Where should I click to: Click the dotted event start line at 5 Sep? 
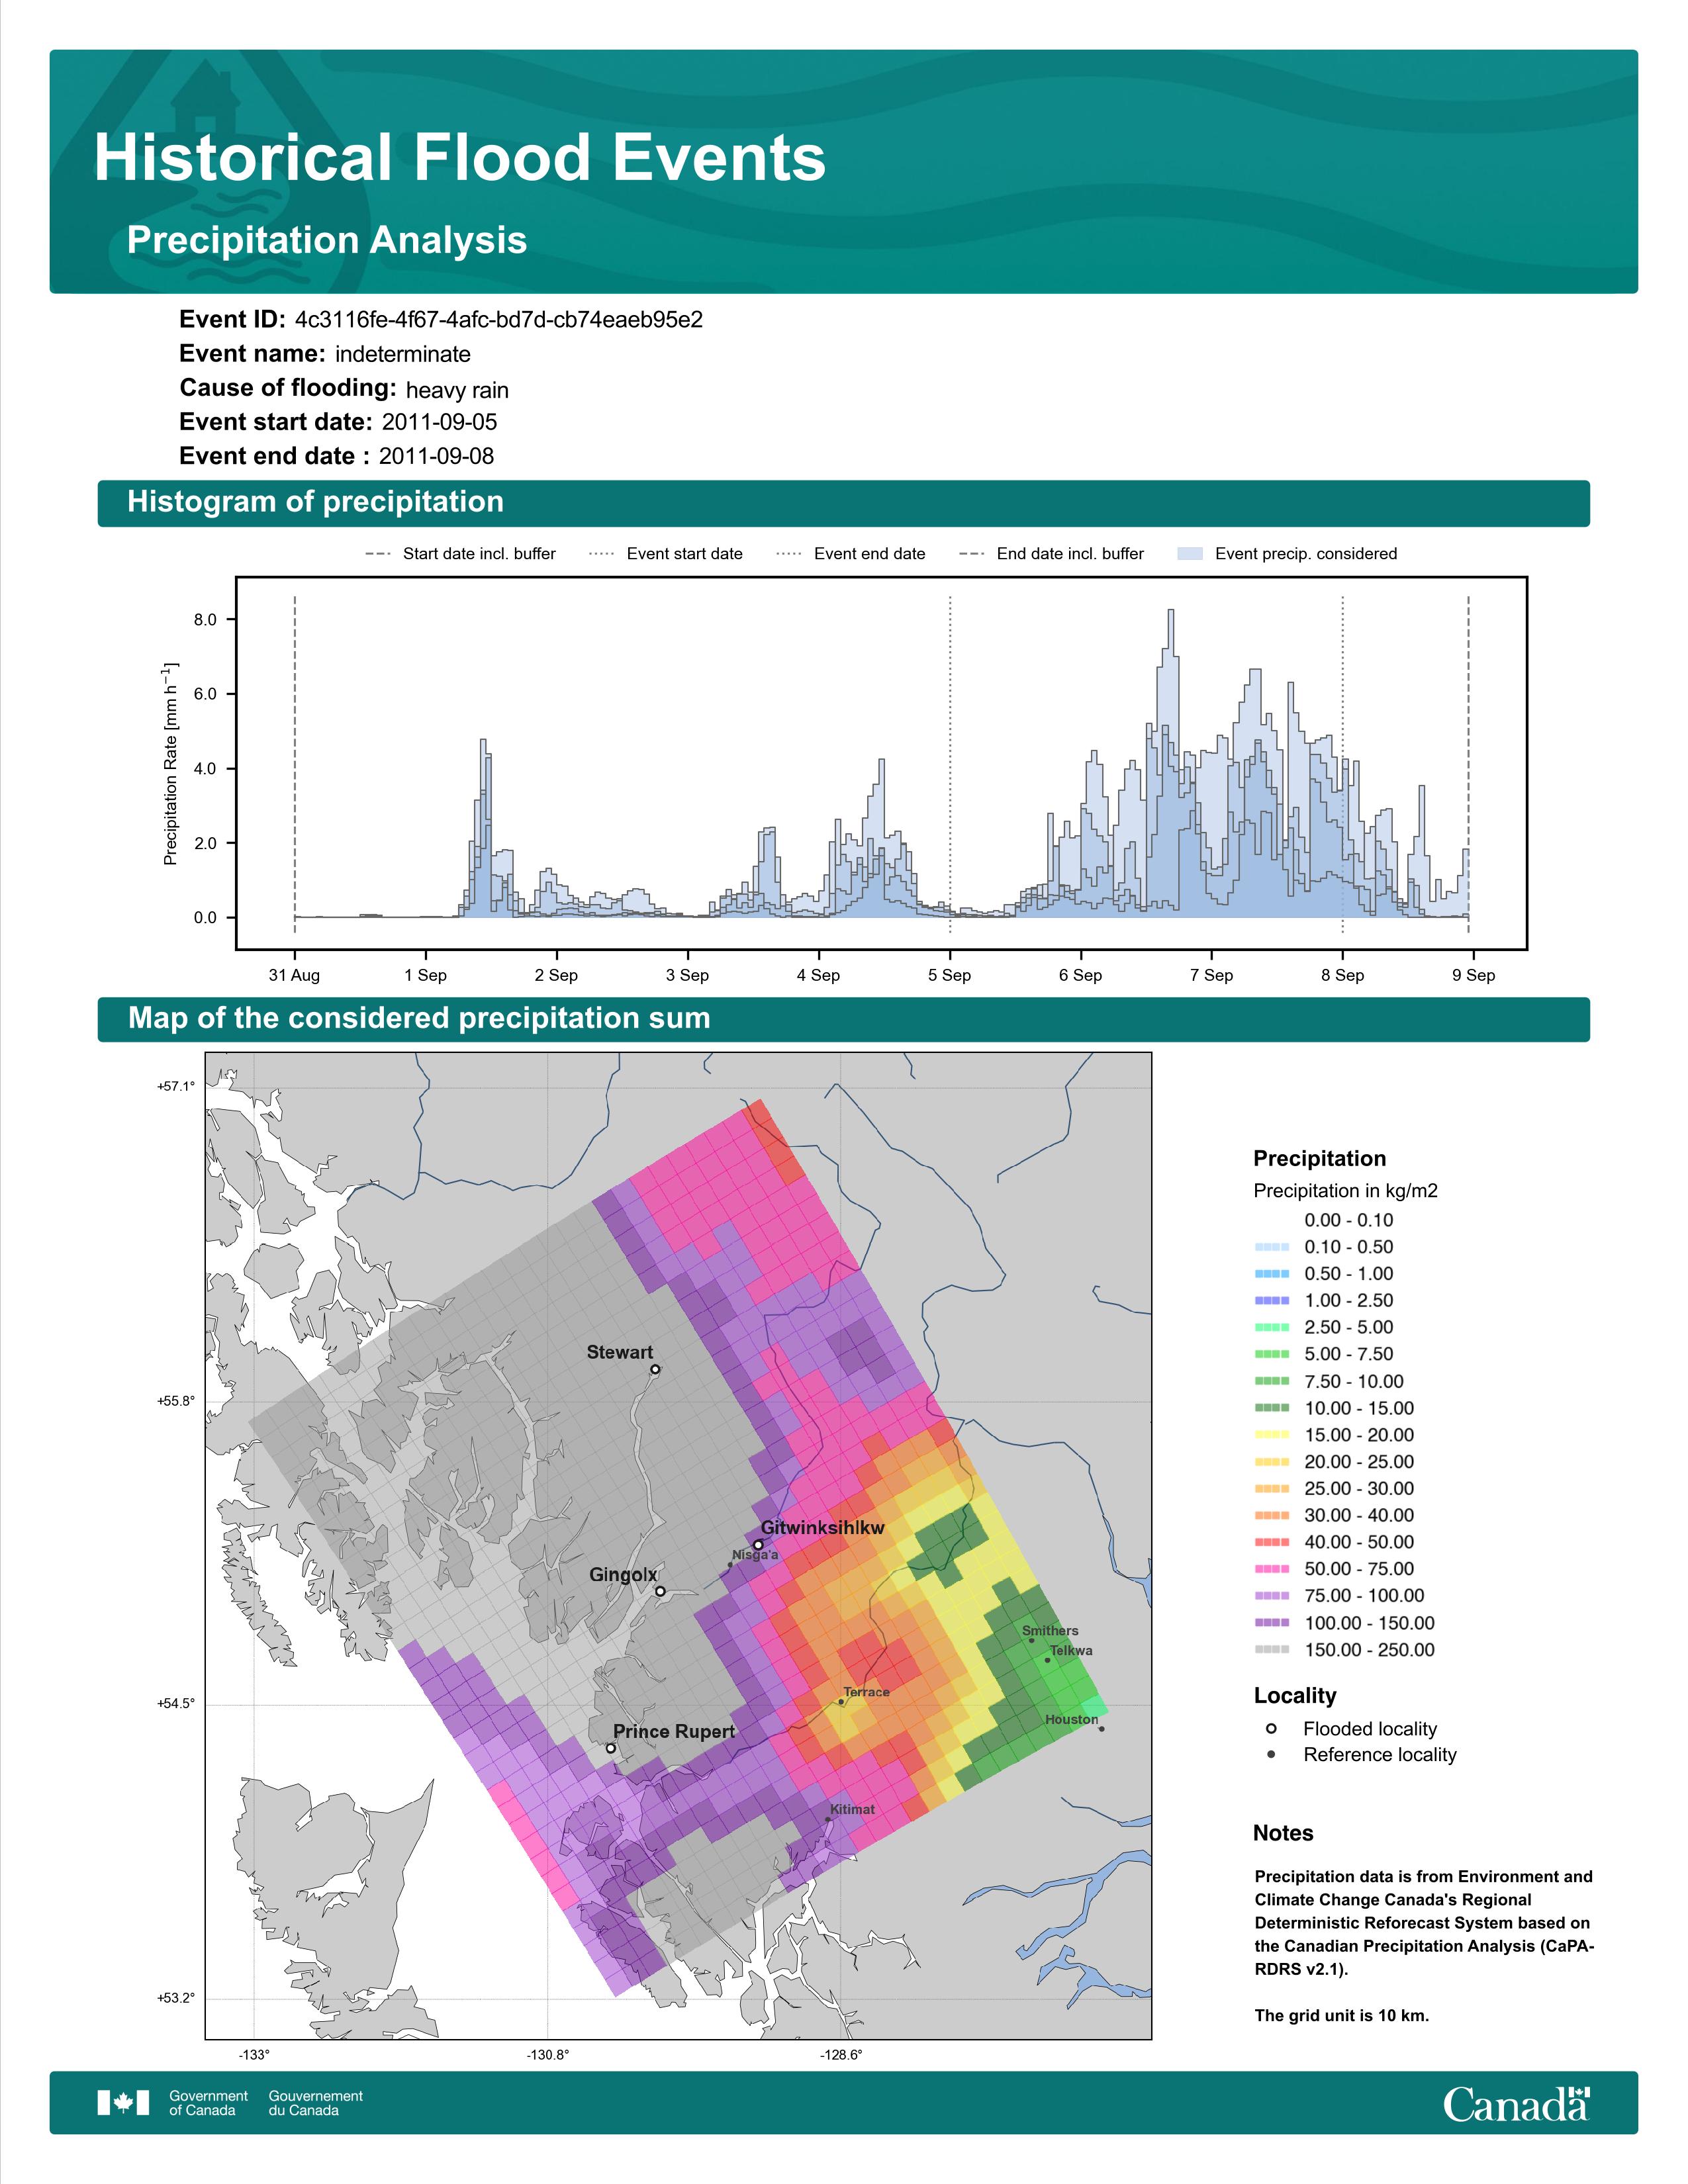click(x=950, y=764)
